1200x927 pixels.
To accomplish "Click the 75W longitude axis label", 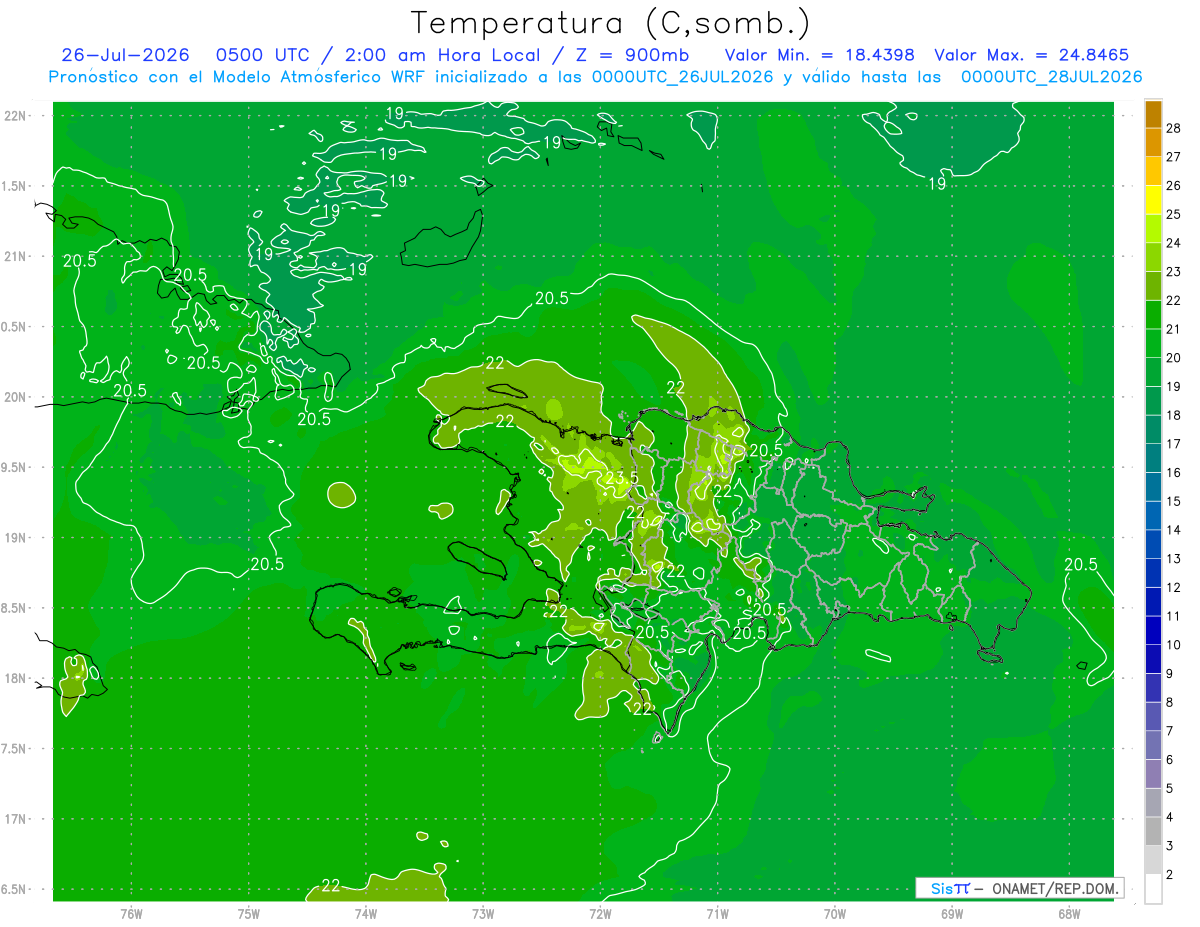I will click(249, 913).
